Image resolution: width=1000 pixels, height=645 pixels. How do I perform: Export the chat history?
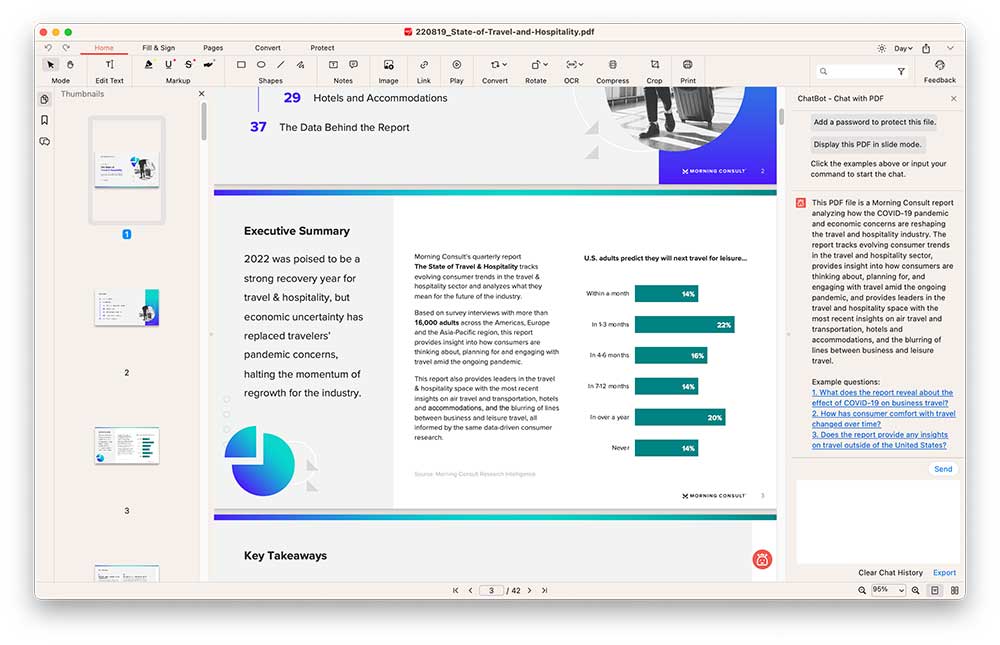click(x=945, y=573)
